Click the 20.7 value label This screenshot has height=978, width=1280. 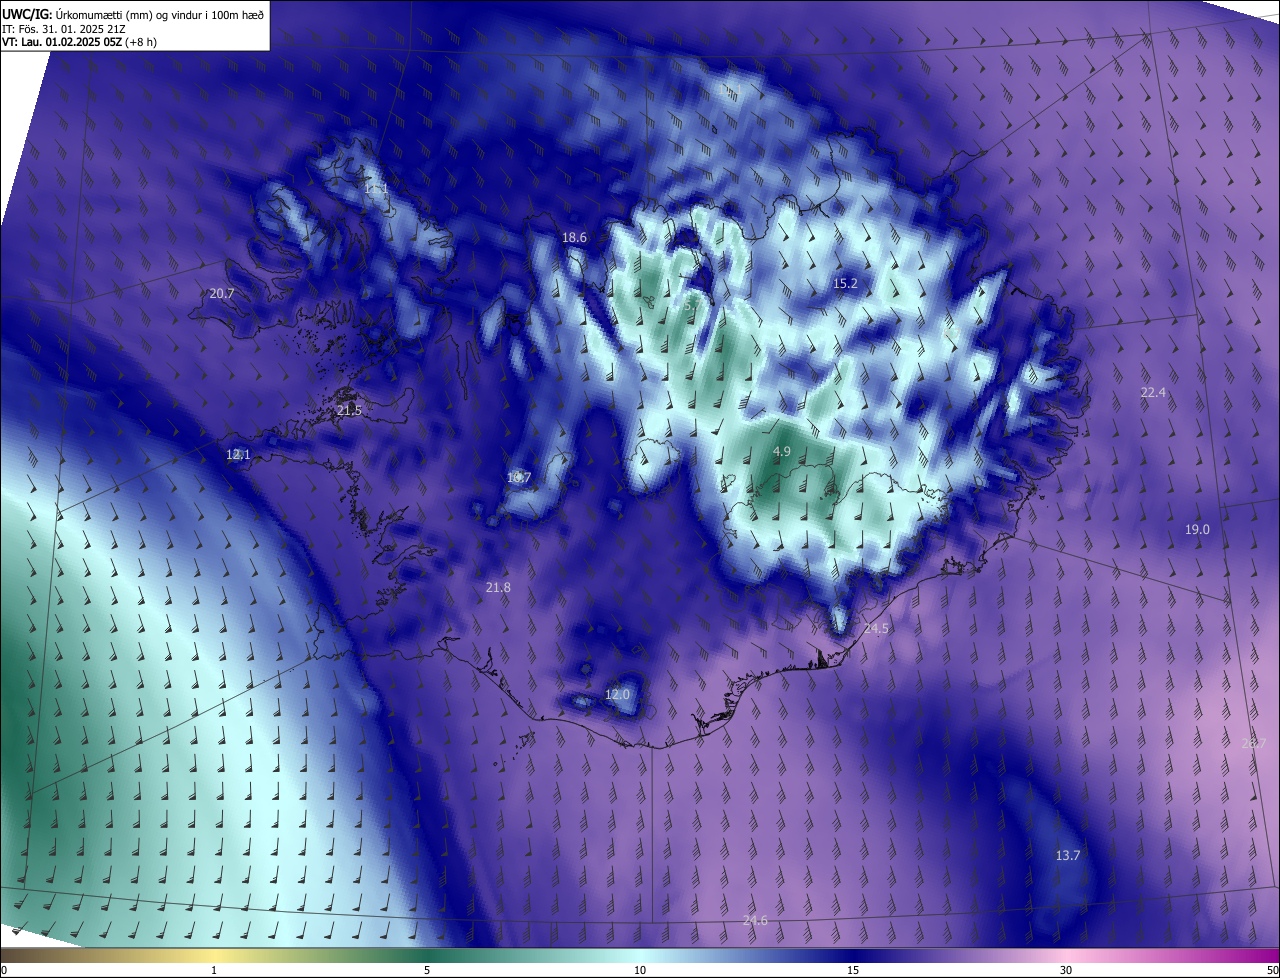222,294
